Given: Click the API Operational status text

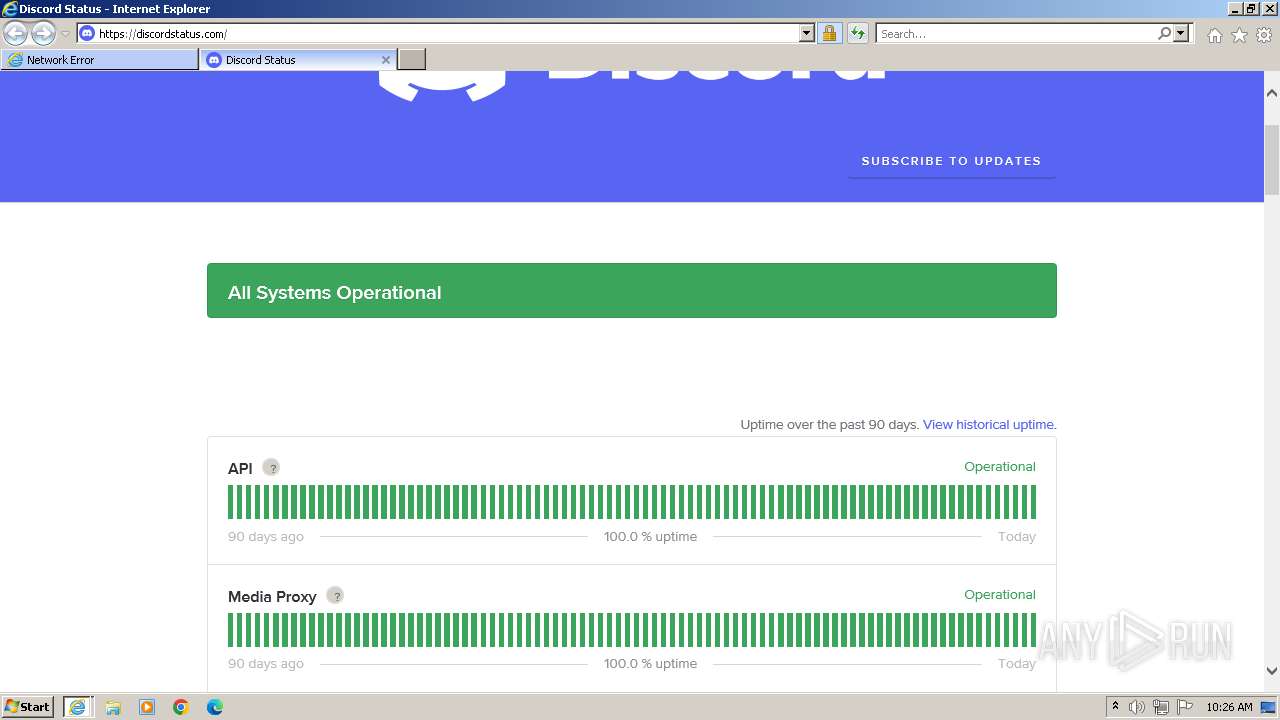Looking at the screenshot, I should 1000,467.
